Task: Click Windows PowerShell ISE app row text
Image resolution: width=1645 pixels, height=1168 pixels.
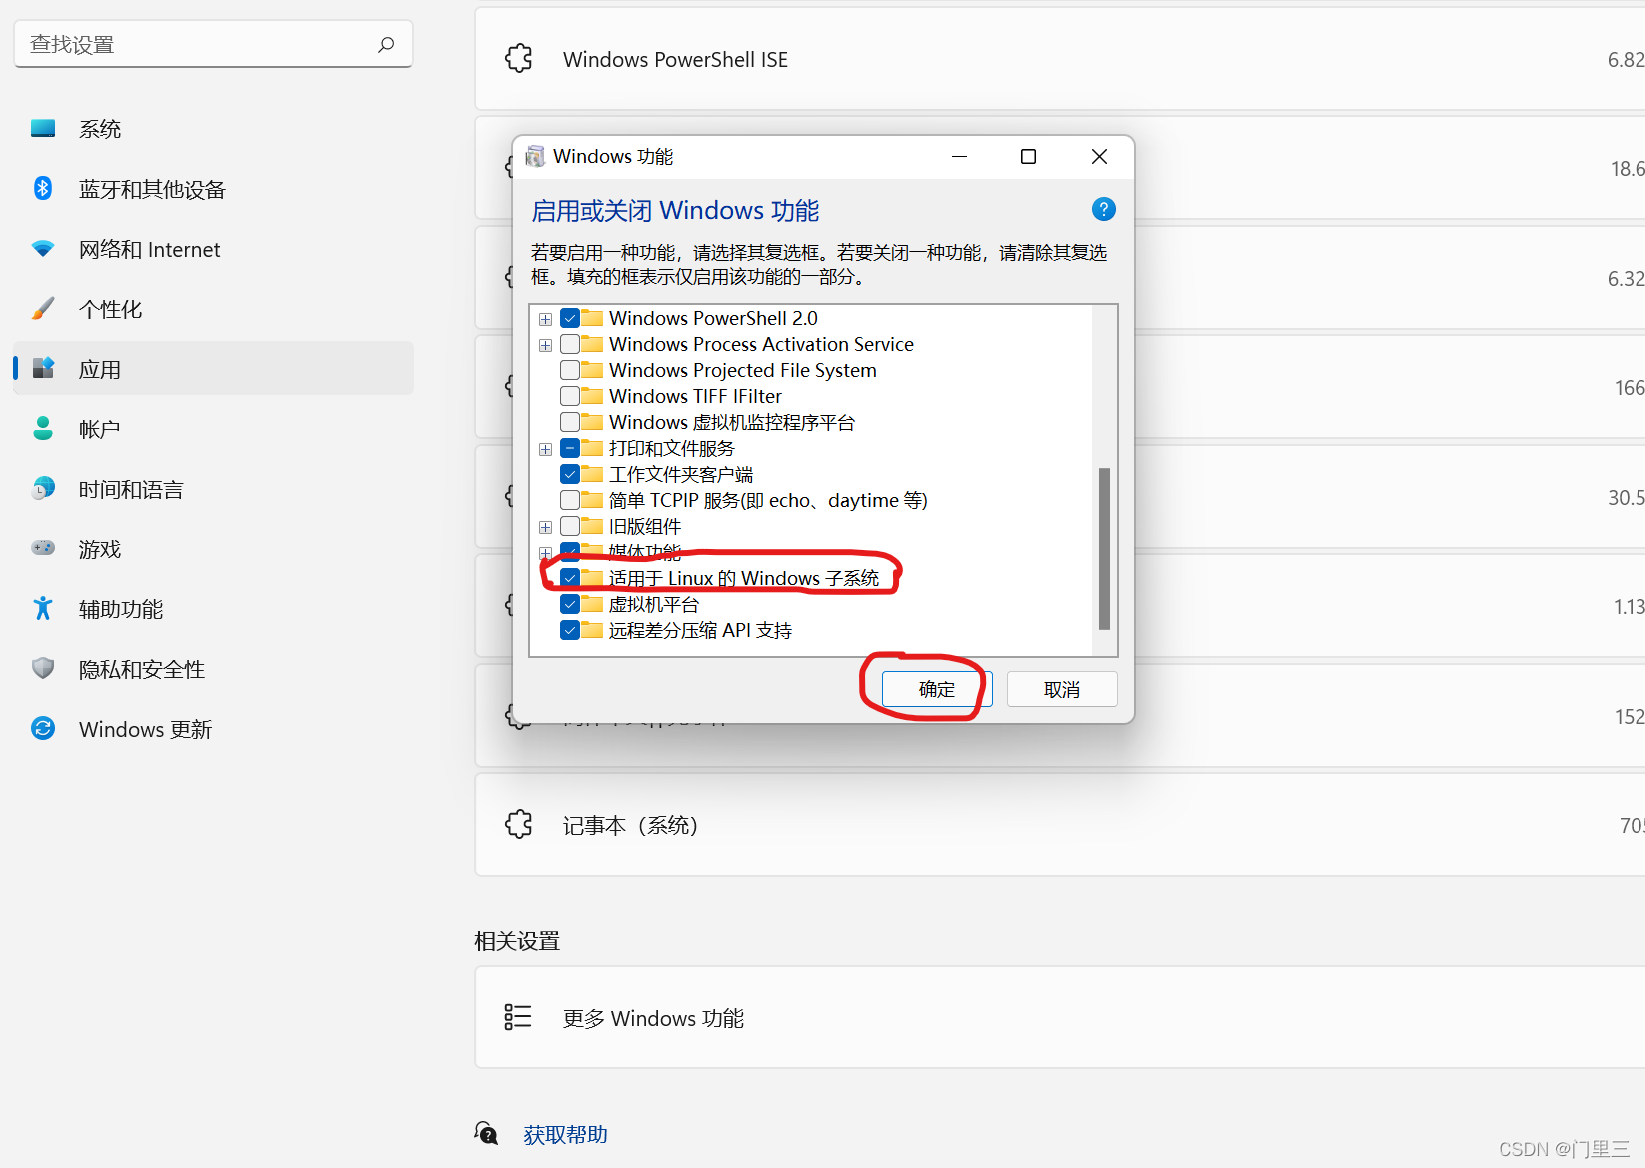Action: [x=675, y=60]
